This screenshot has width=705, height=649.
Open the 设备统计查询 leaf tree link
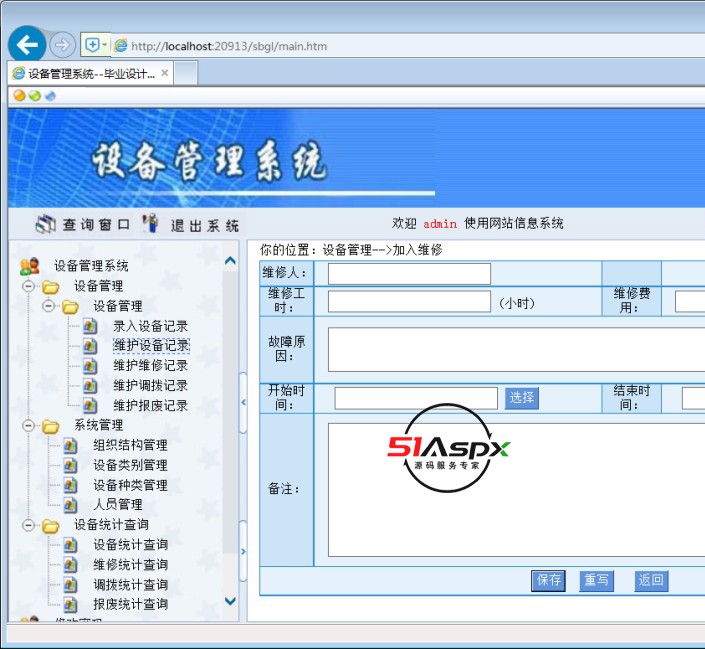(130, 544)
